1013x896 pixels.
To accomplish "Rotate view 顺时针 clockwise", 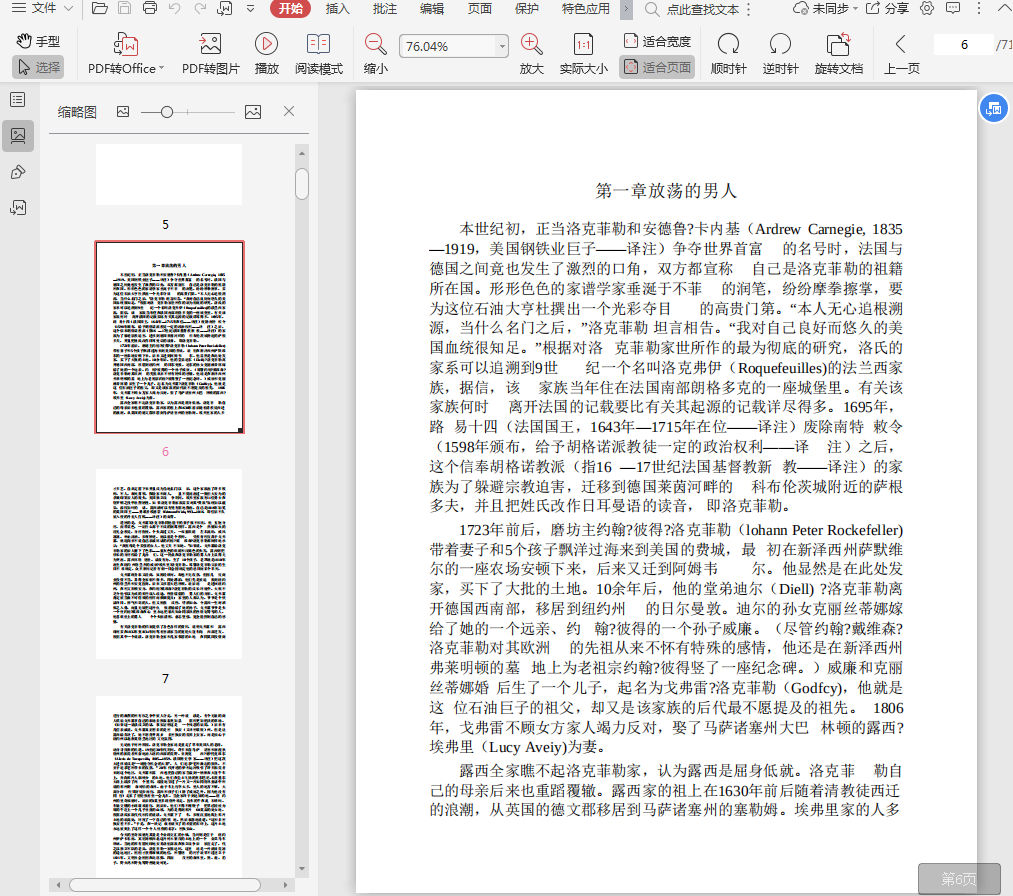I will [x=728, y=54].
